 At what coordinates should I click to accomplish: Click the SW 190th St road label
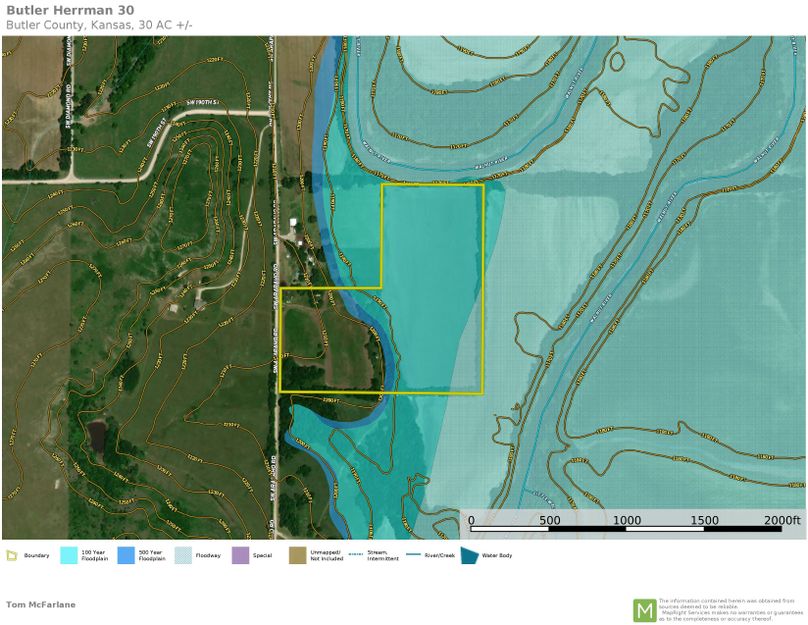[203, 101]
